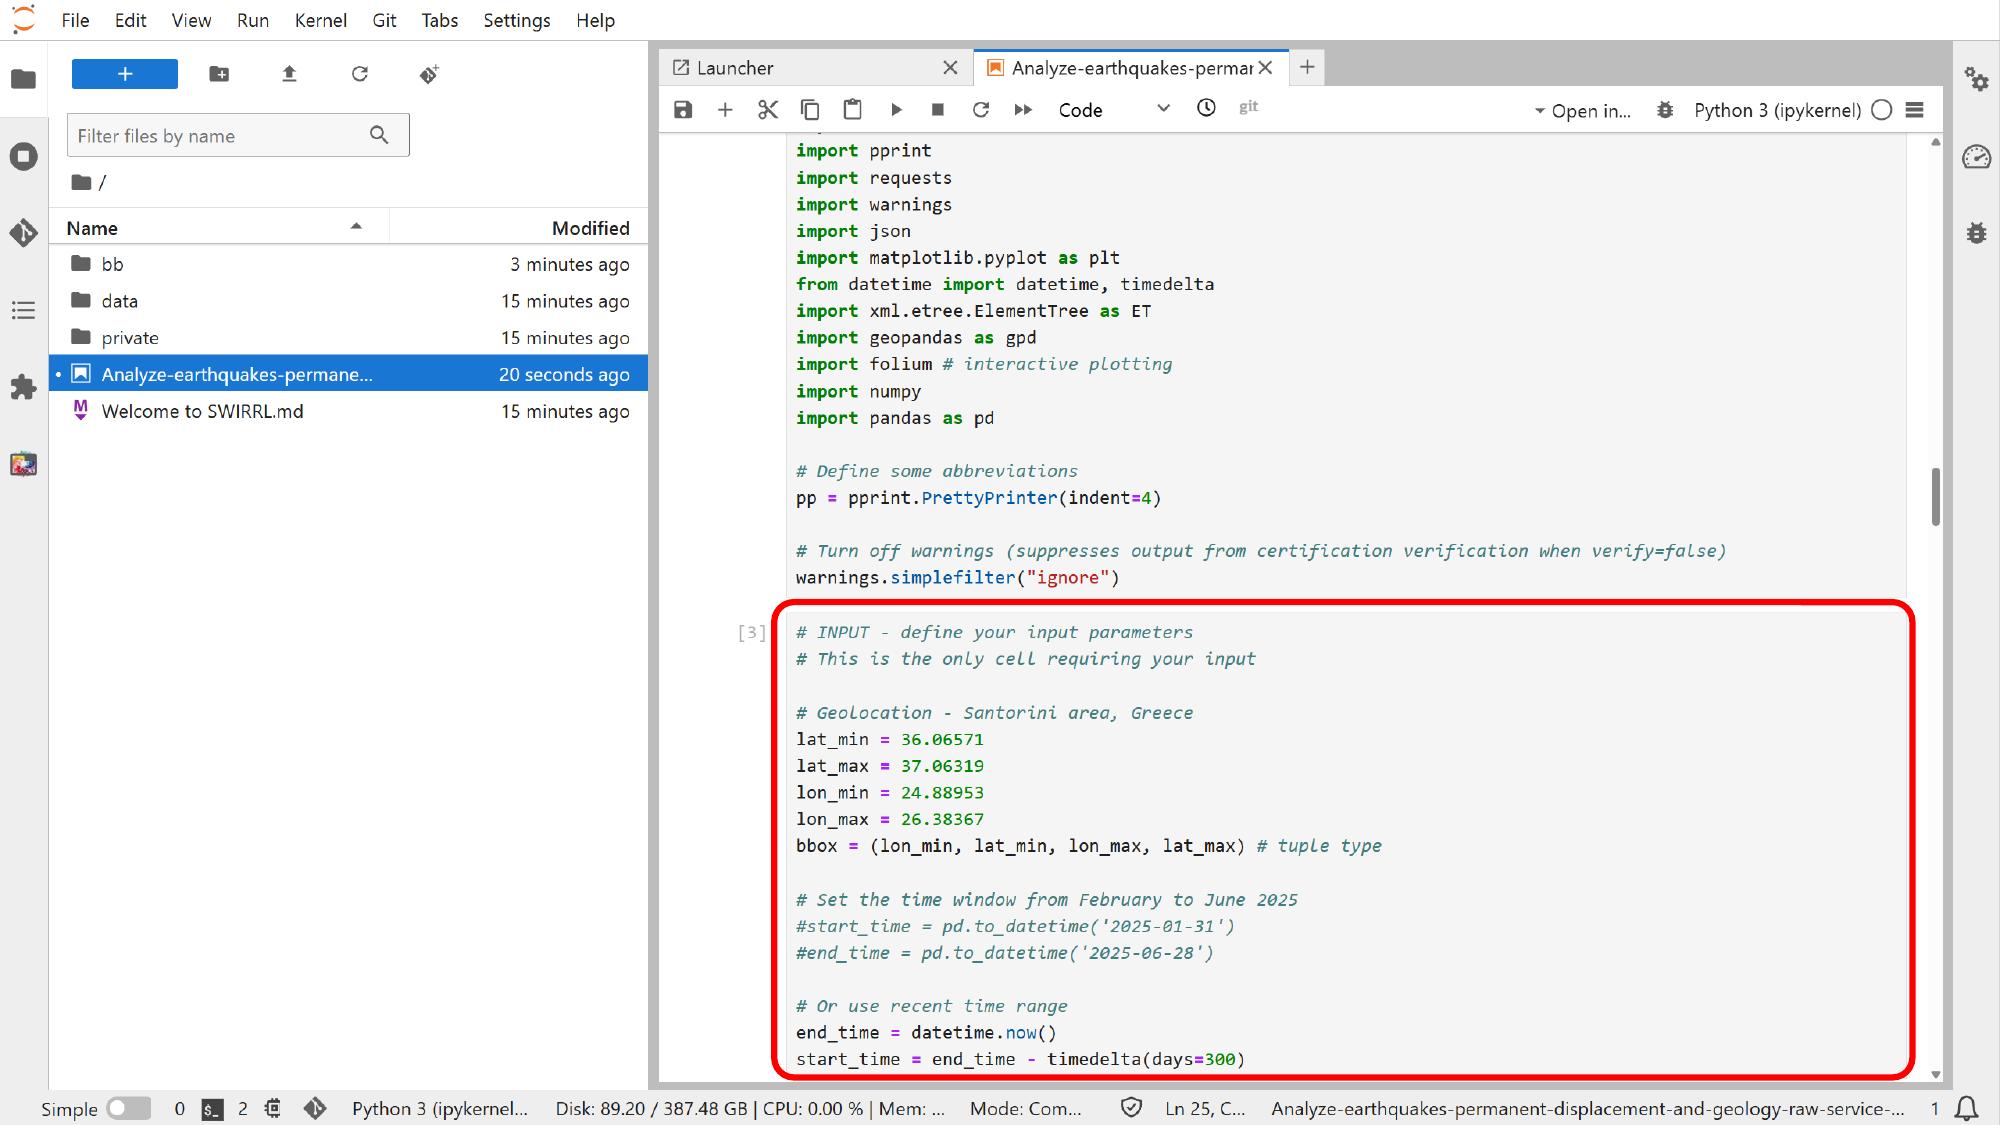Open the Kernel menu

tap(320, 20)
